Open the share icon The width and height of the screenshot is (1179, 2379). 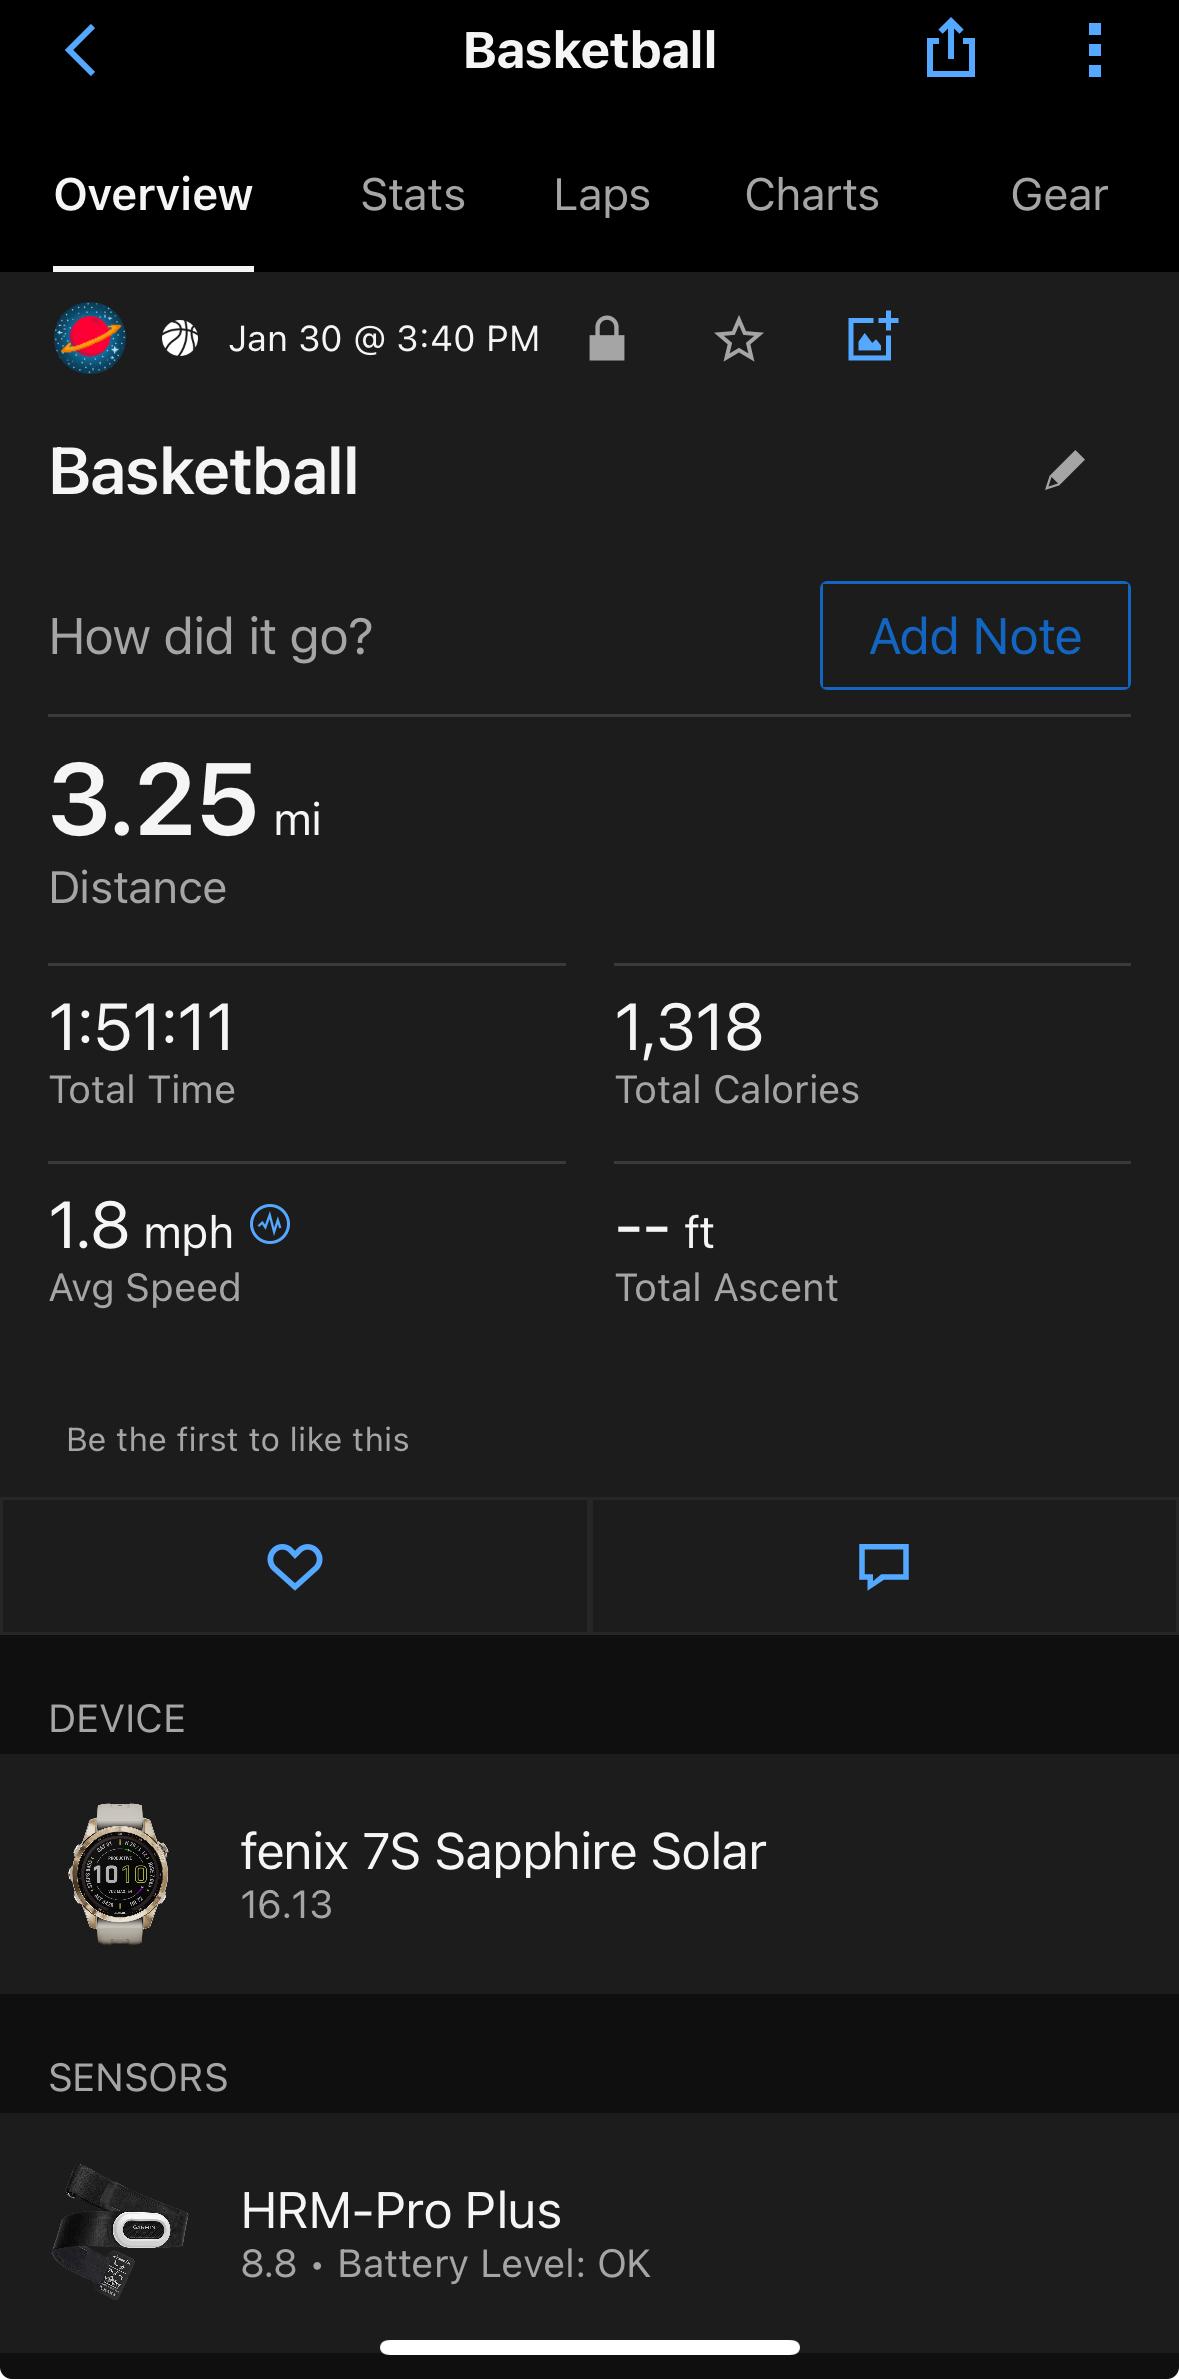tap(950, 50)
